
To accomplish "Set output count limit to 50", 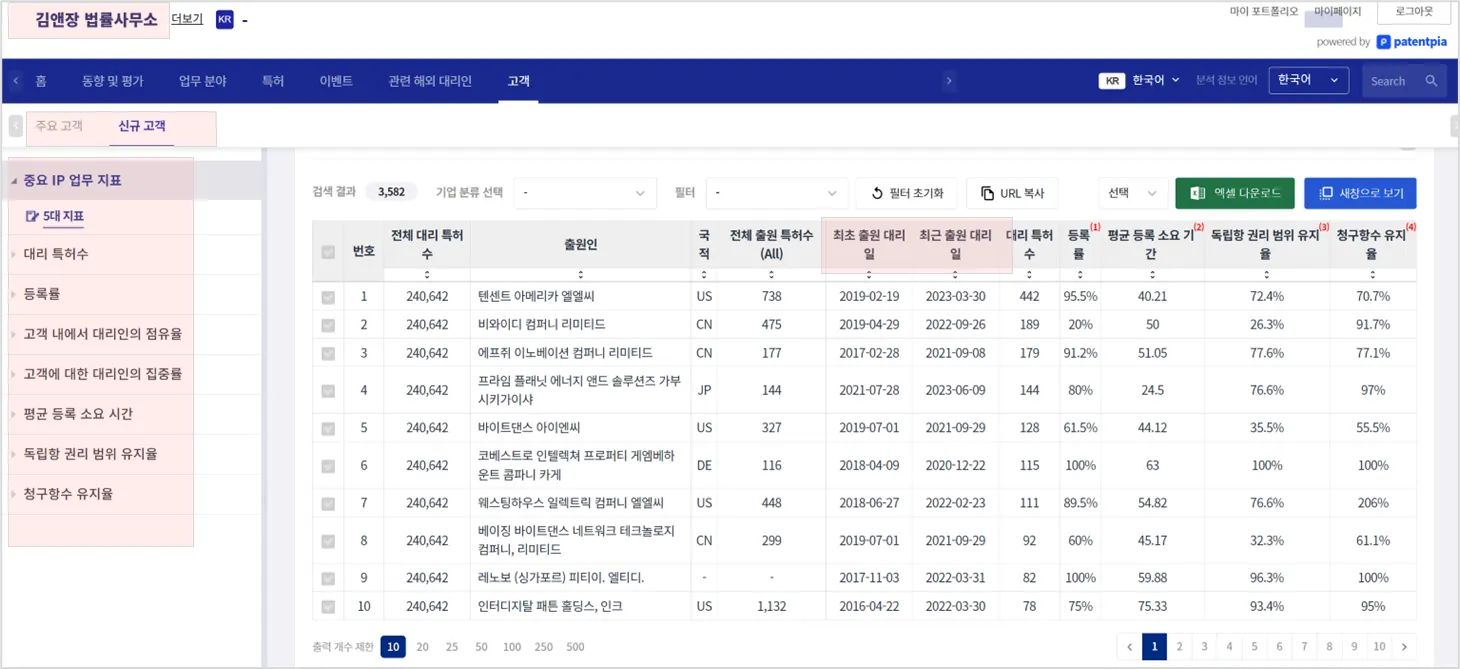I will [x=481, y=647].
